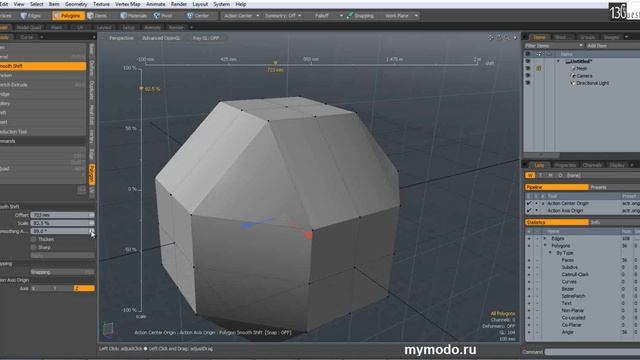This screenshot has height=360, width=640.
Task: Click the Snapping button in tool properties
Action: pyautogui.click(x=62, y=272)
